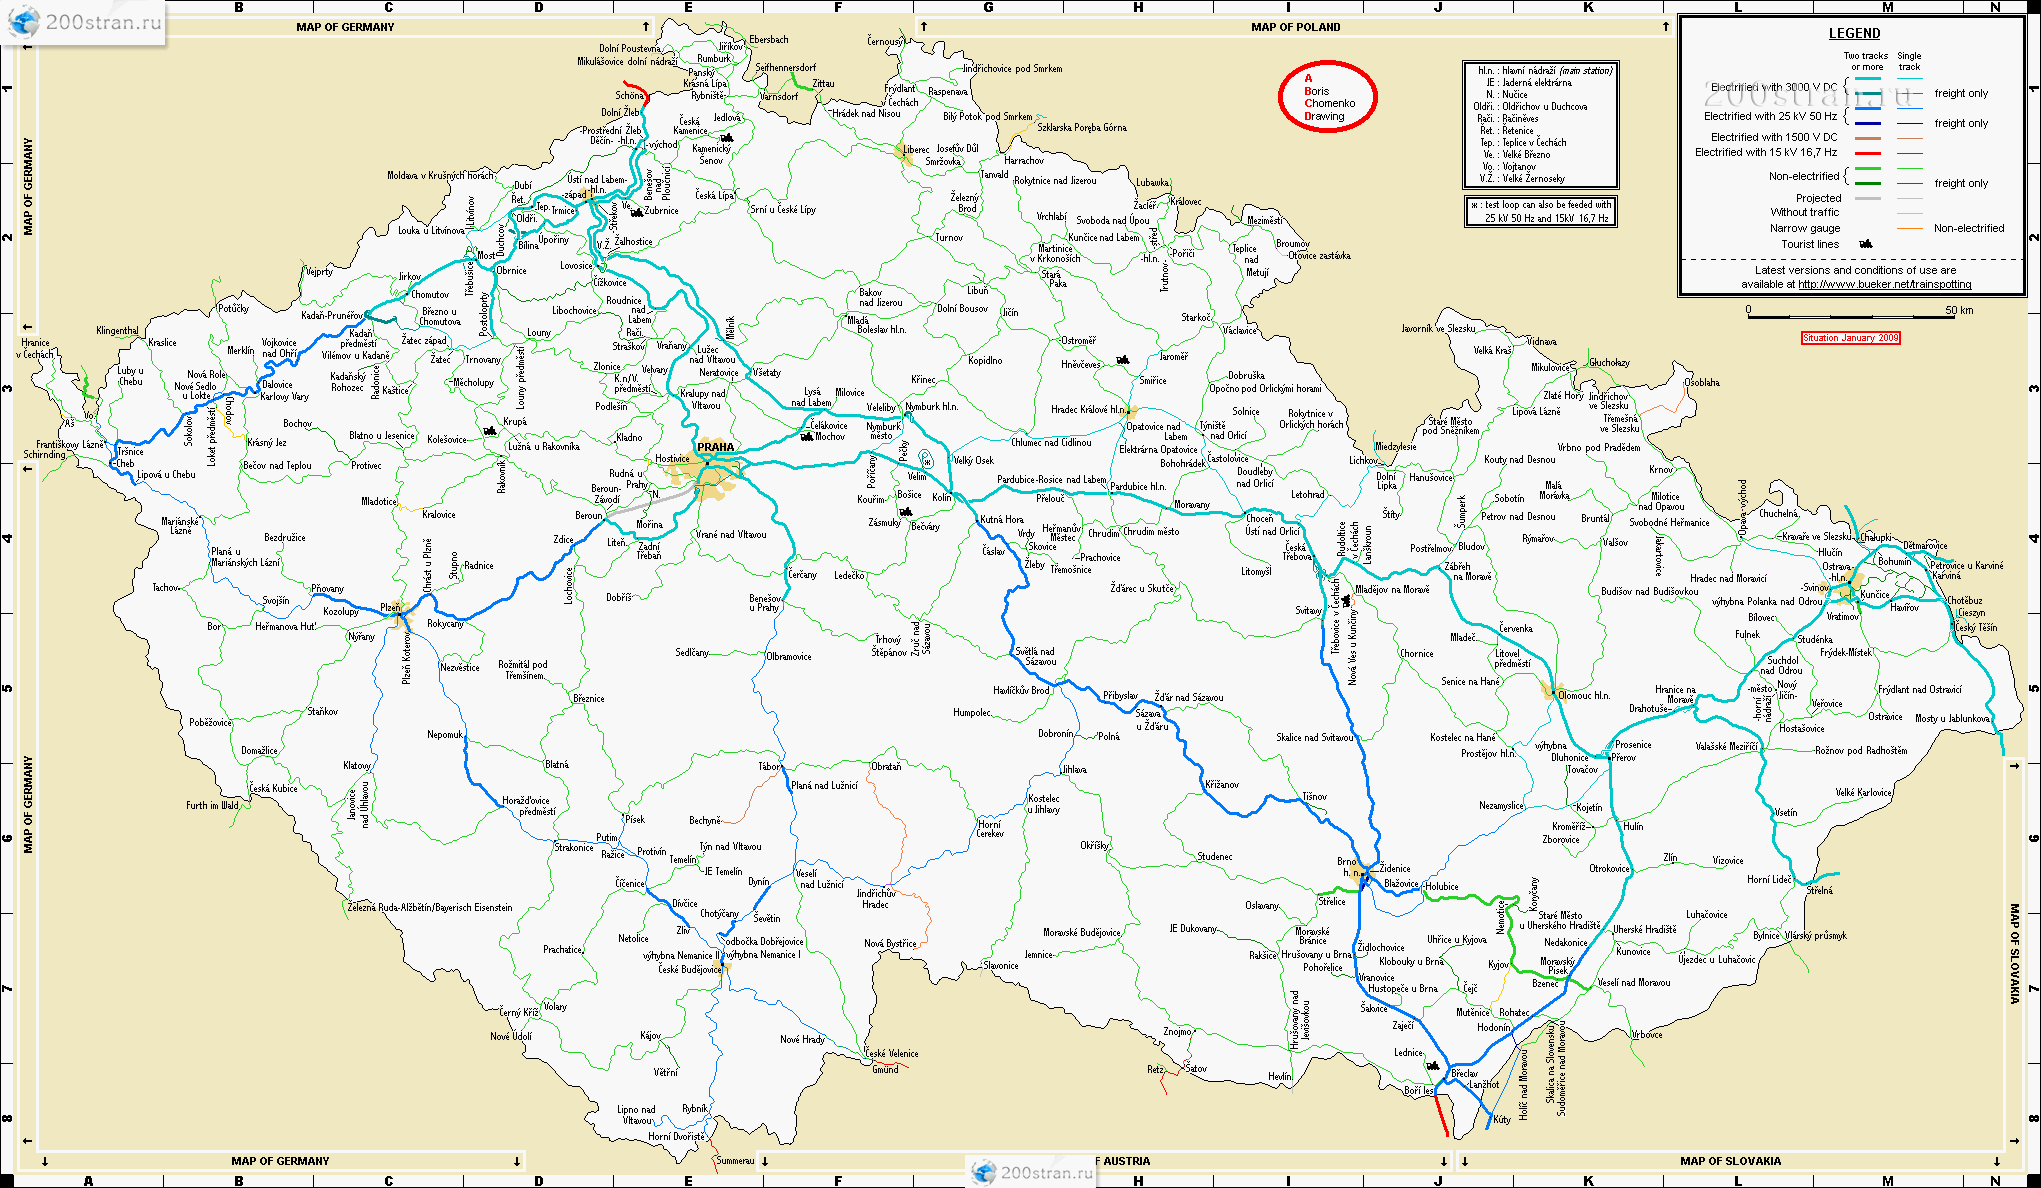Click steam locomotive icon near Lužná u Rakovníka
Image resolution: width=2041 pixels, height=1188 pixels.
tap(490, 431)
